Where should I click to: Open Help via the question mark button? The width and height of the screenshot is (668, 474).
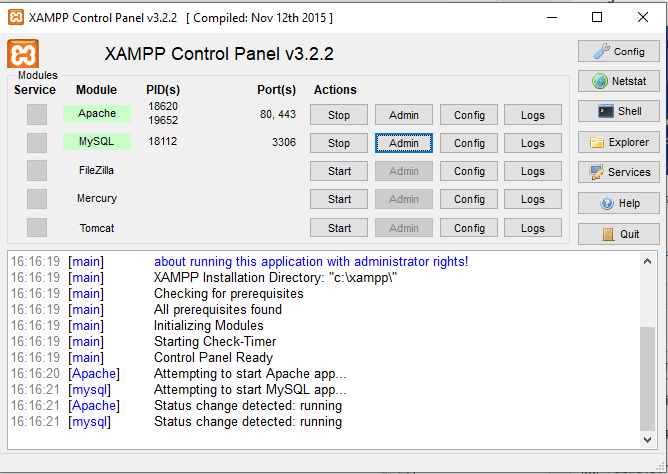pos(619,203)
